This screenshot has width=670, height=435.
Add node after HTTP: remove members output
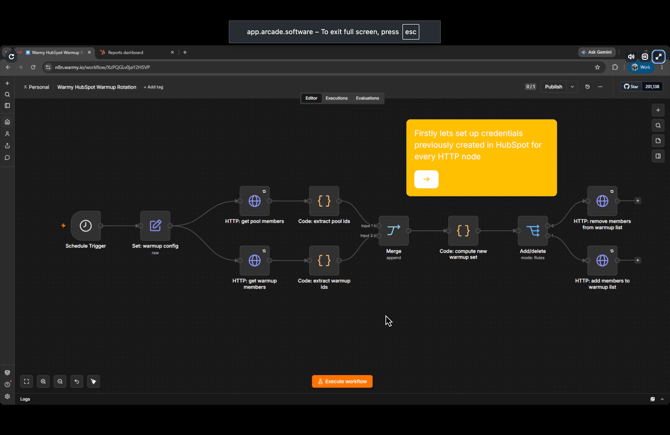pyautogui.click(x=638, y=200)
